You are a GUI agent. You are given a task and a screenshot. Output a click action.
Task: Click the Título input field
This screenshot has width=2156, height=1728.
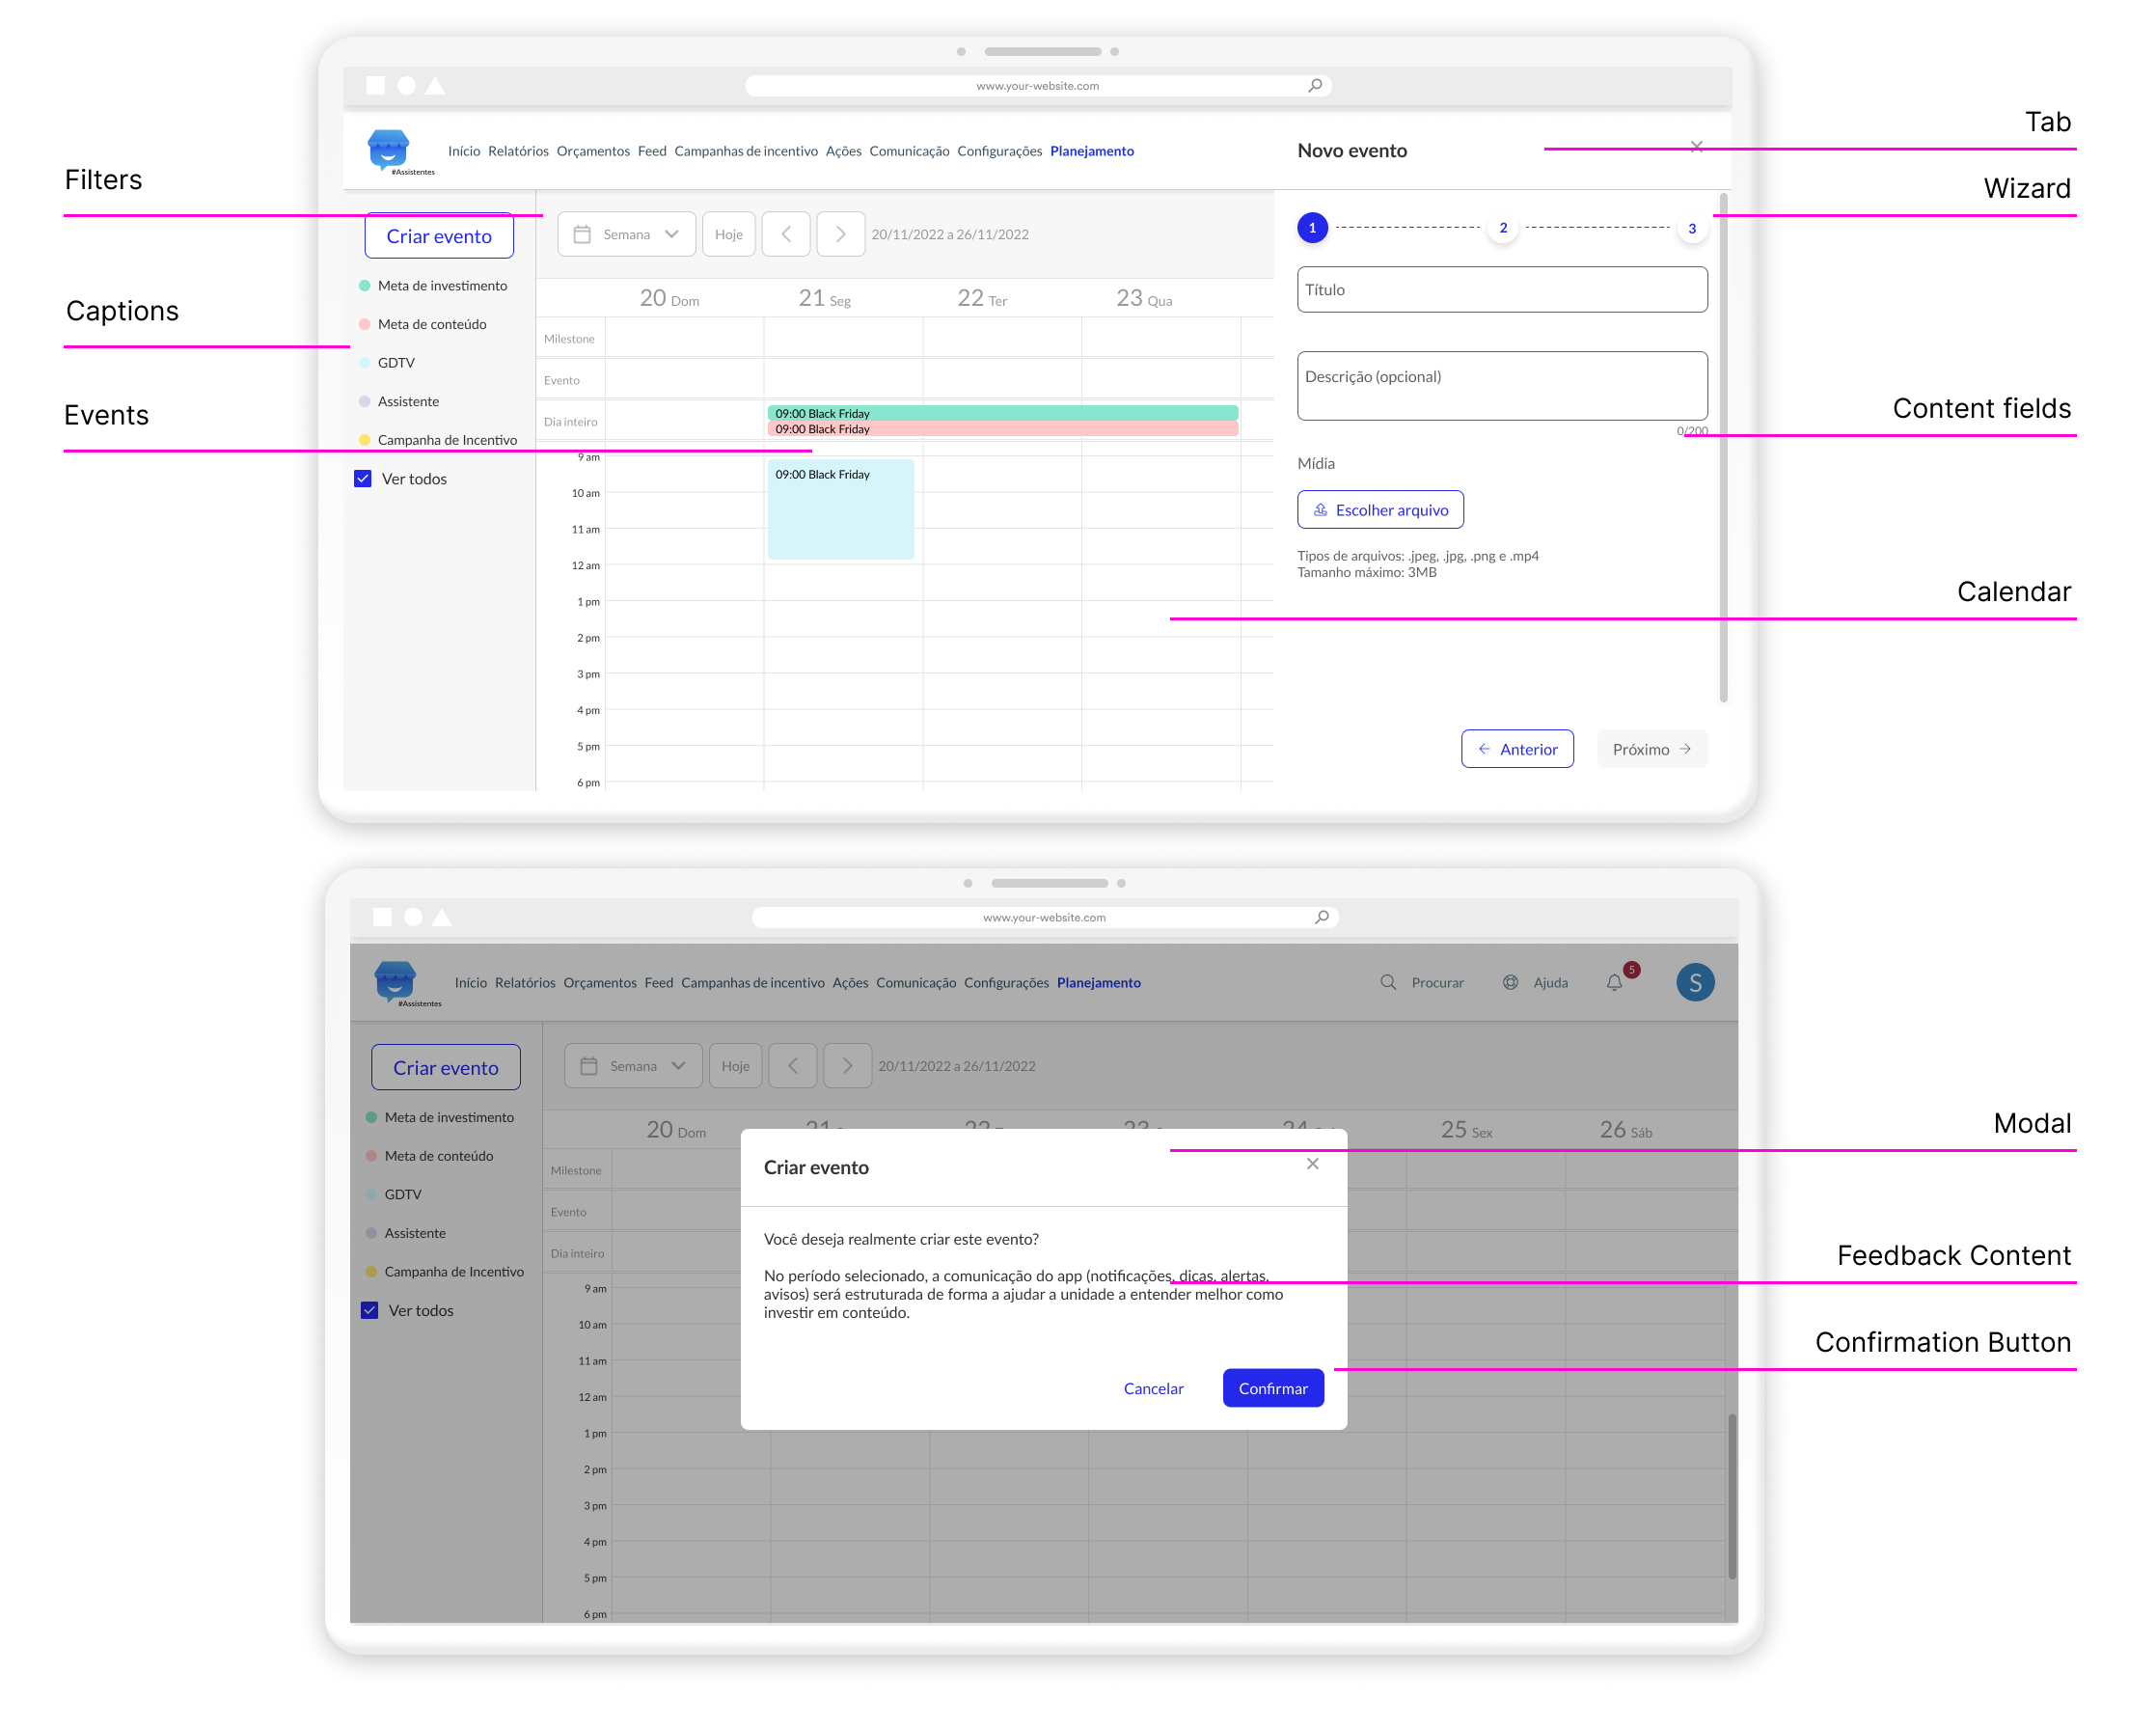pos(1503,290)
